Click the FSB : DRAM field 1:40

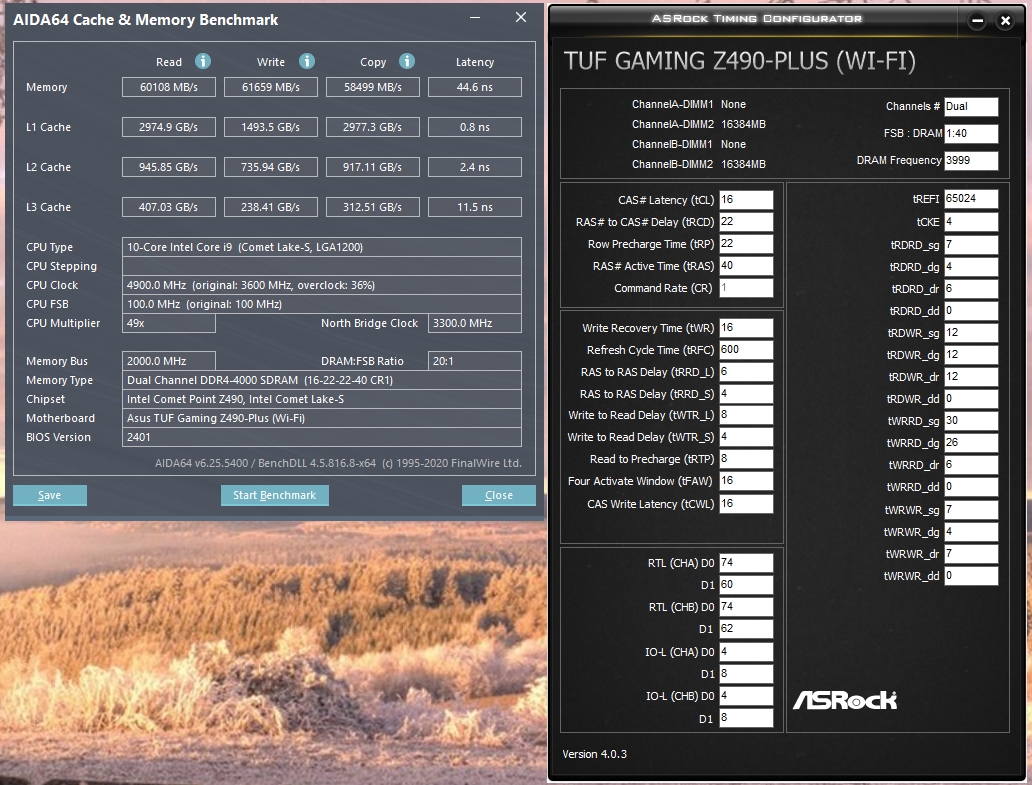click(971, 134)
